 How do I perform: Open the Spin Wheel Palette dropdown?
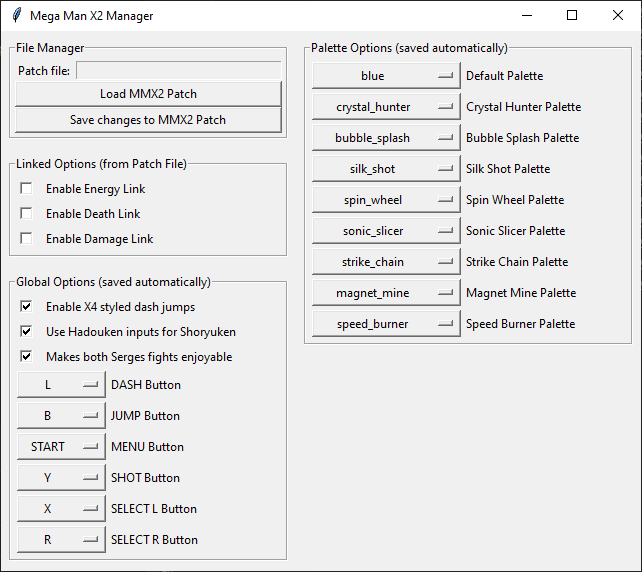point(386,199)
